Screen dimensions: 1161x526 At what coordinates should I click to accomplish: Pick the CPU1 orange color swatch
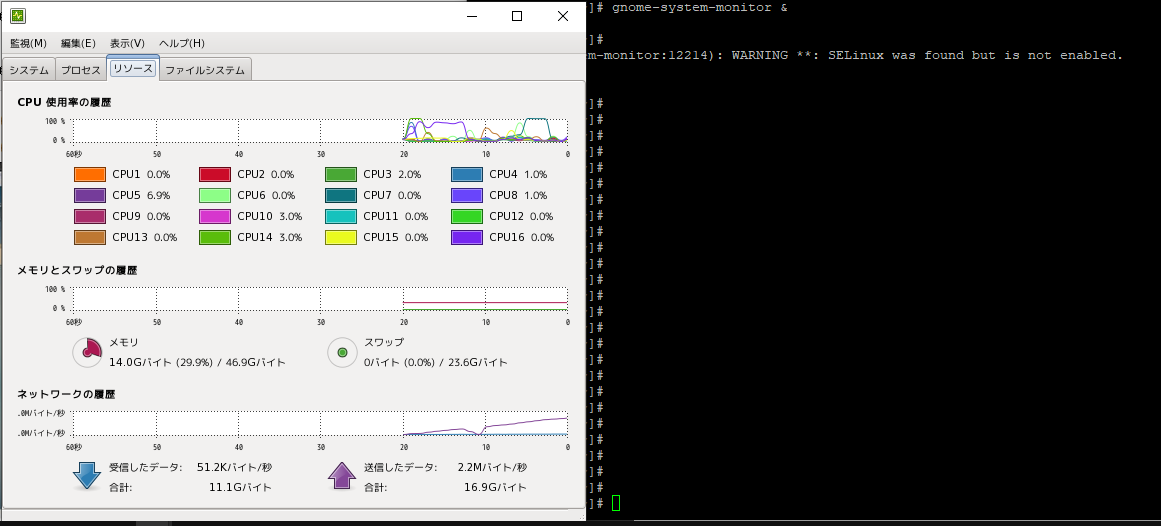click(90, 175)
